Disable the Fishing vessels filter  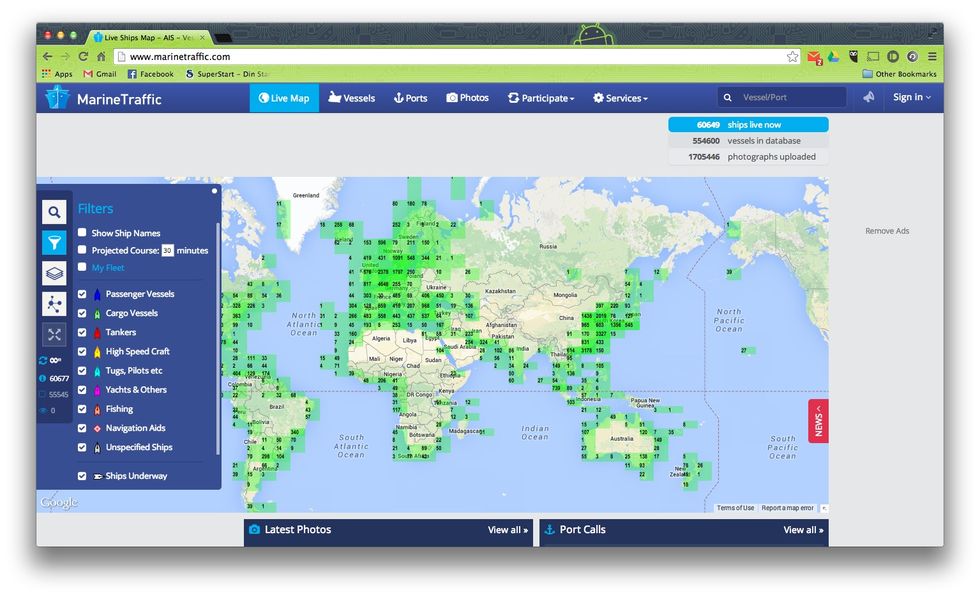pyautogui.click(x=83, y=409)
